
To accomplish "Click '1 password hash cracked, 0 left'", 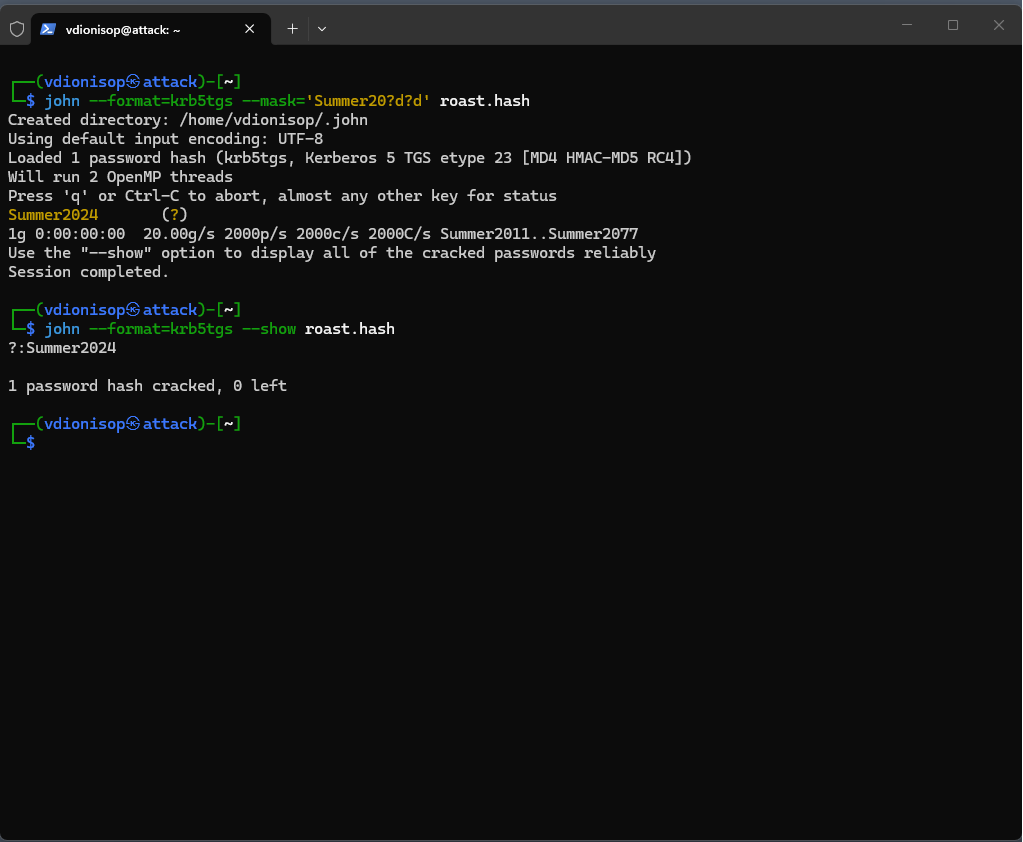I will [x=147, y=386].
